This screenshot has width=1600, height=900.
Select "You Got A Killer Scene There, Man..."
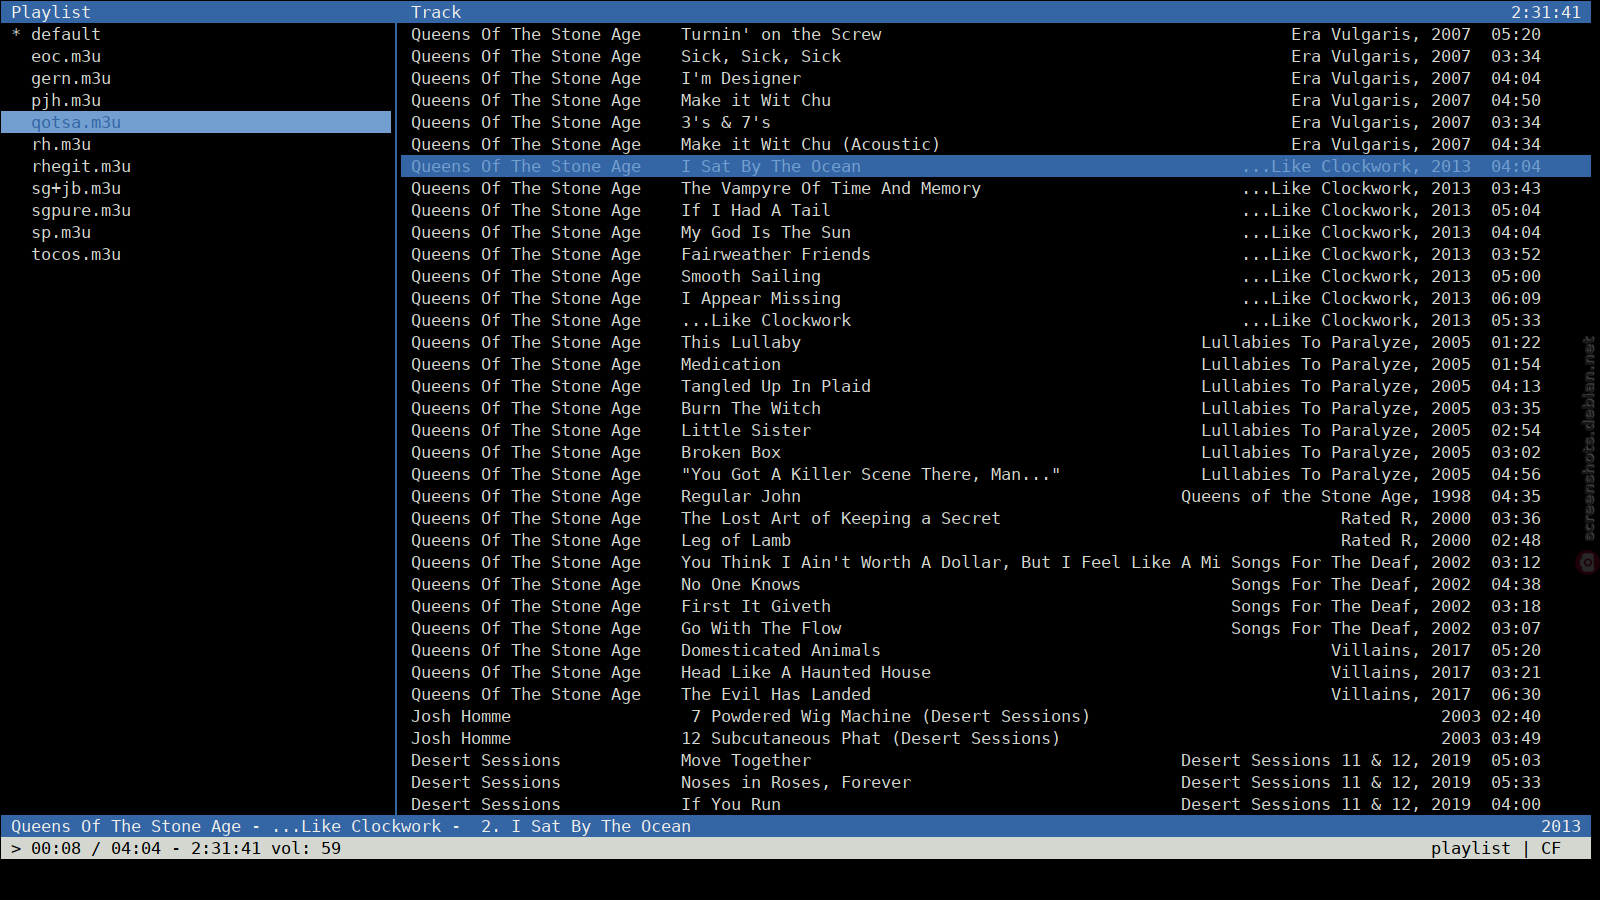pyautogui.click(x=996, y=474)
